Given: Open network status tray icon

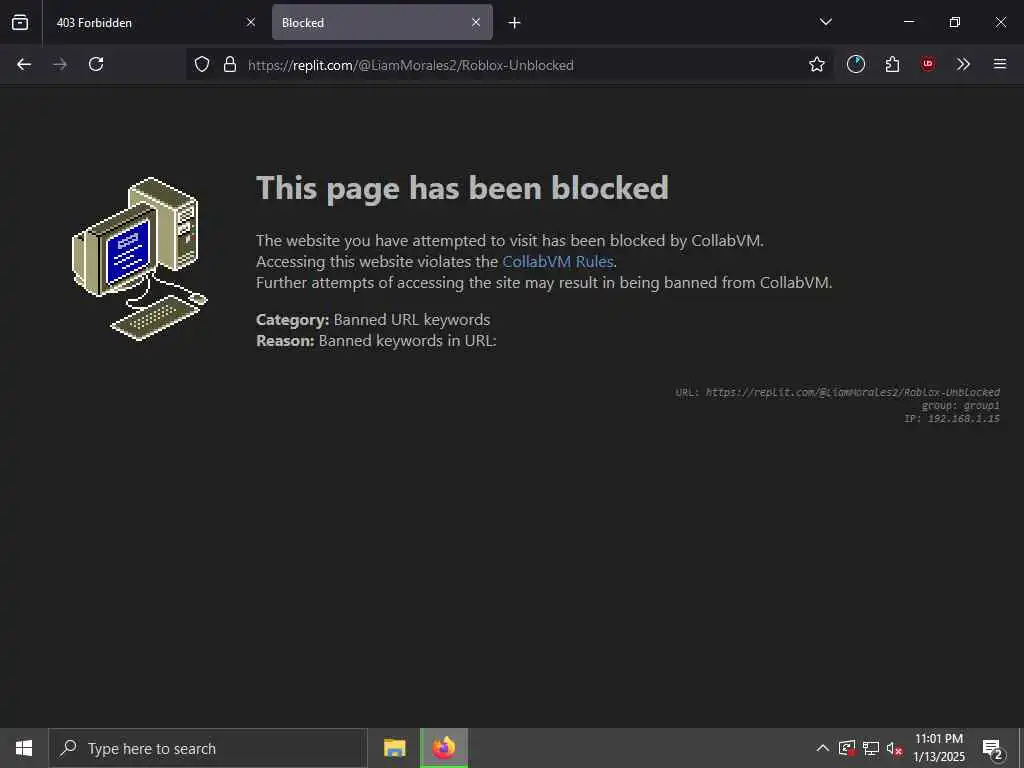Looking at the screenshot, I should [871, 748].
